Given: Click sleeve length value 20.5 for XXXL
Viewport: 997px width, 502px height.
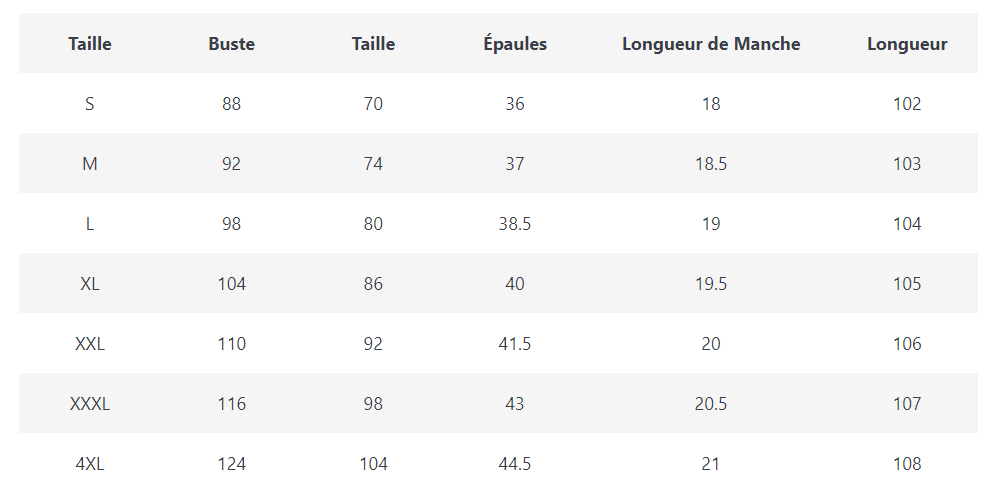Looking at the screenshot, I should (711, 404).
